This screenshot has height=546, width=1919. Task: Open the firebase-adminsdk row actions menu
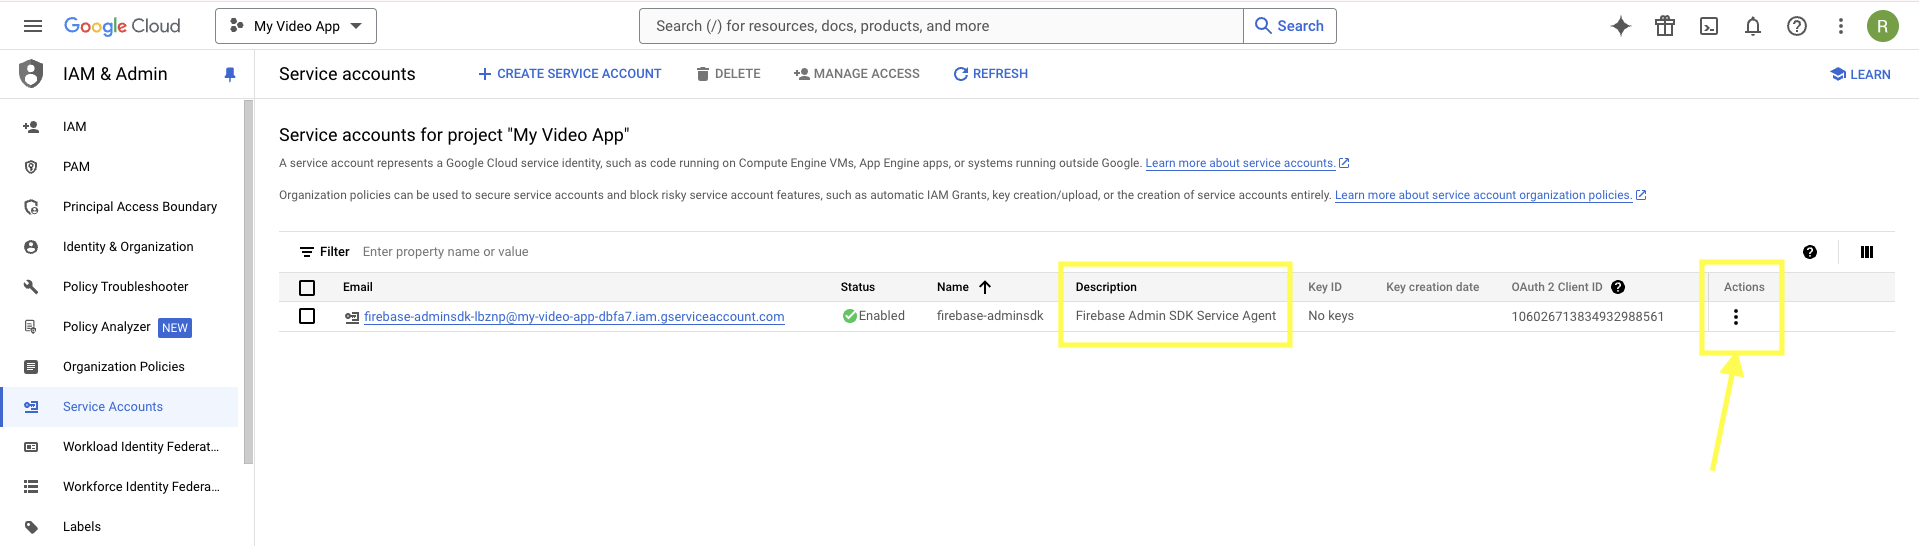tap(1736, 317)
